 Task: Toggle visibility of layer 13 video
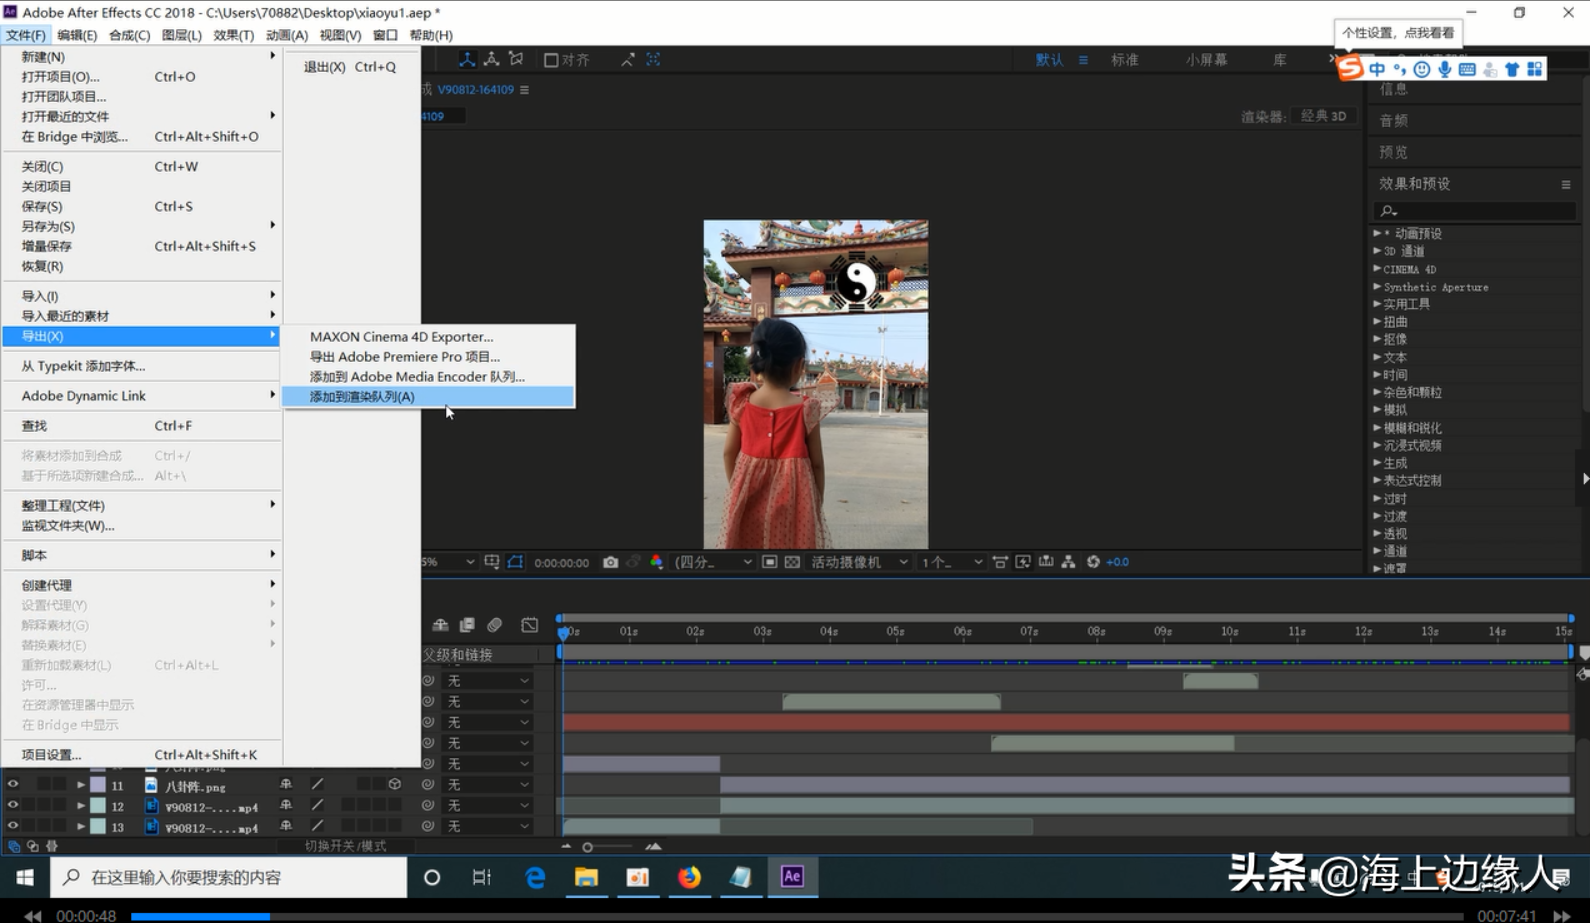tap(13, 826)
